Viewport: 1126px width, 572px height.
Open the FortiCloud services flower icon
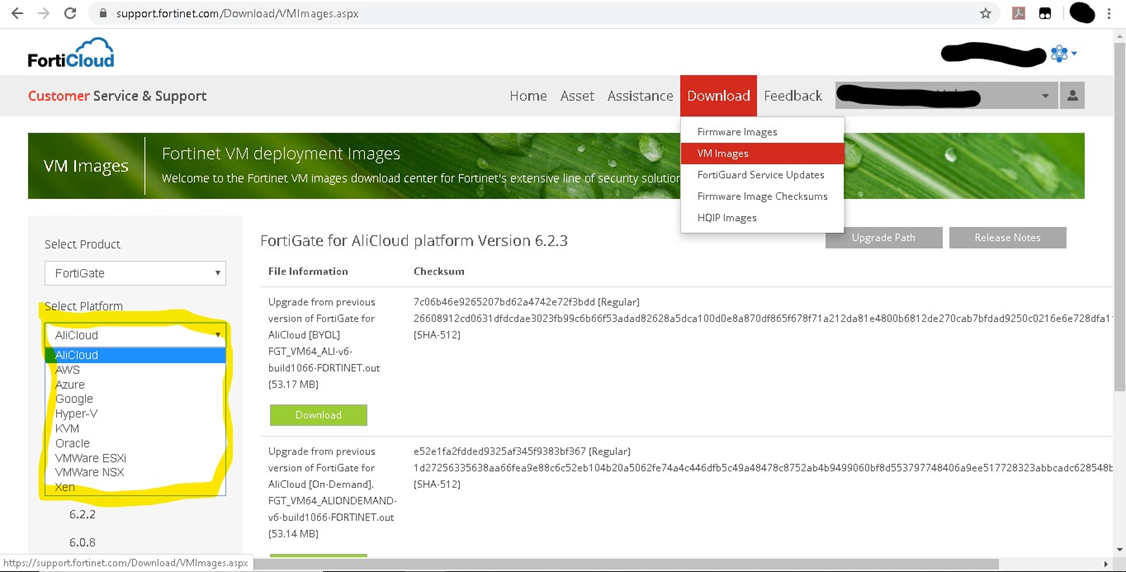[1059, 53]
